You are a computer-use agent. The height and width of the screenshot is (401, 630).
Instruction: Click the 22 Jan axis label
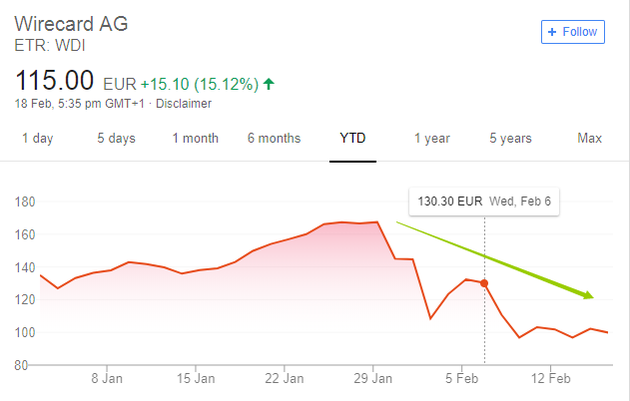point(285,380)
